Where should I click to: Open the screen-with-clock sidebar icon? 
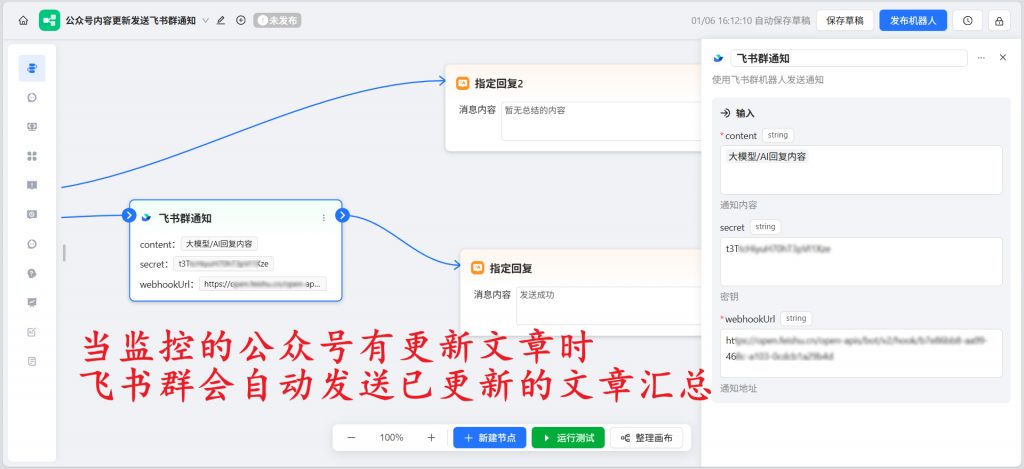[32, 214]
